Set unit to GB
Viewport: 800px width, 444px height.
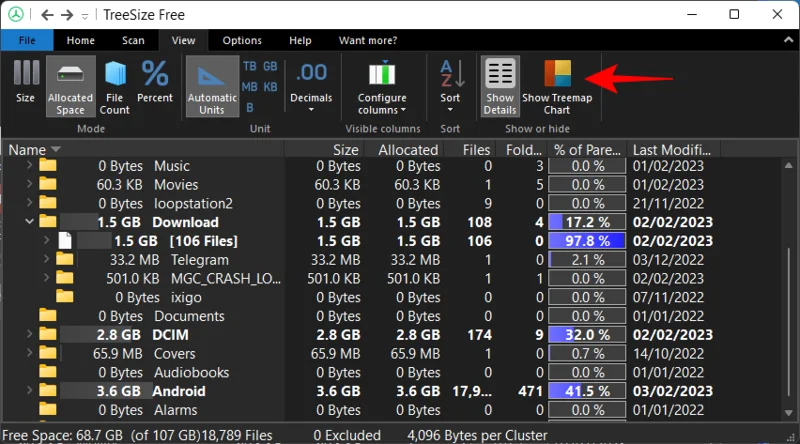click(270, 66)
